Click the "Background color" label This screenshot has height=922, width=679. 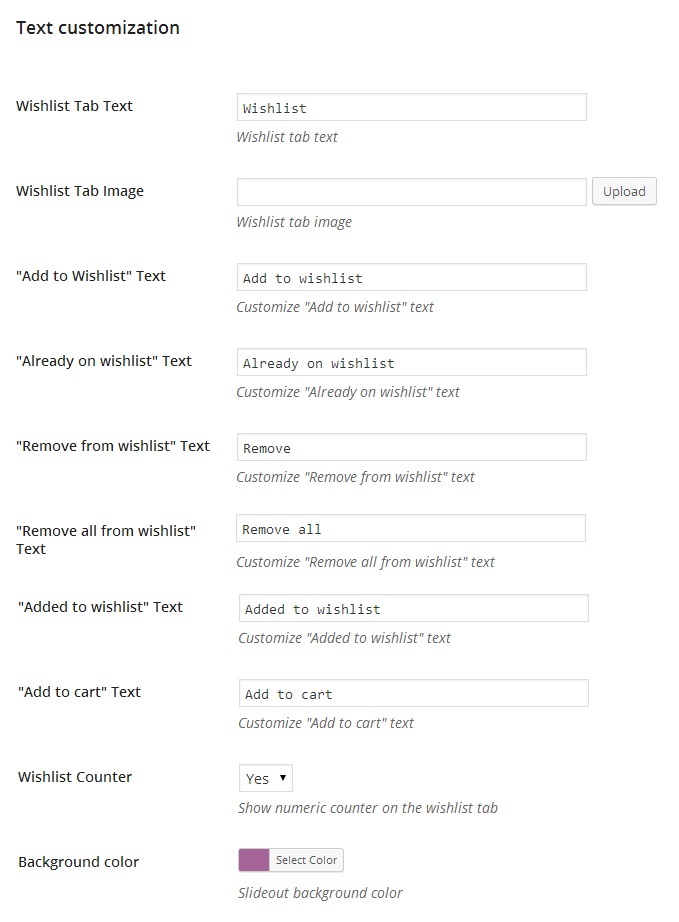click(x=79, y=862)
